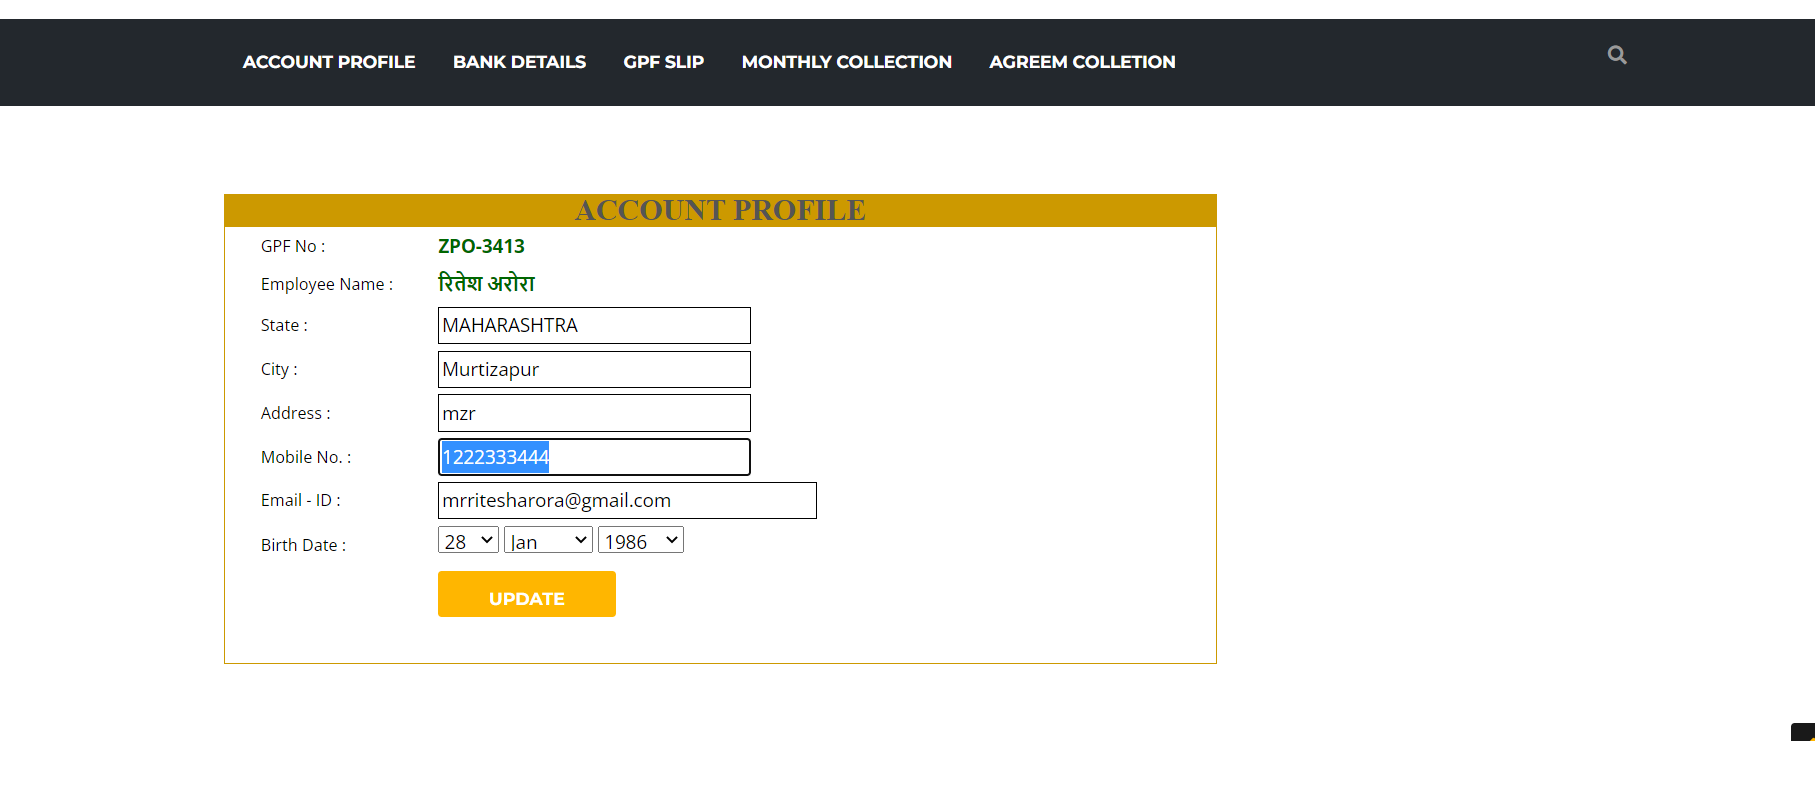Open the GPF Slip menu item

point(663,62)
